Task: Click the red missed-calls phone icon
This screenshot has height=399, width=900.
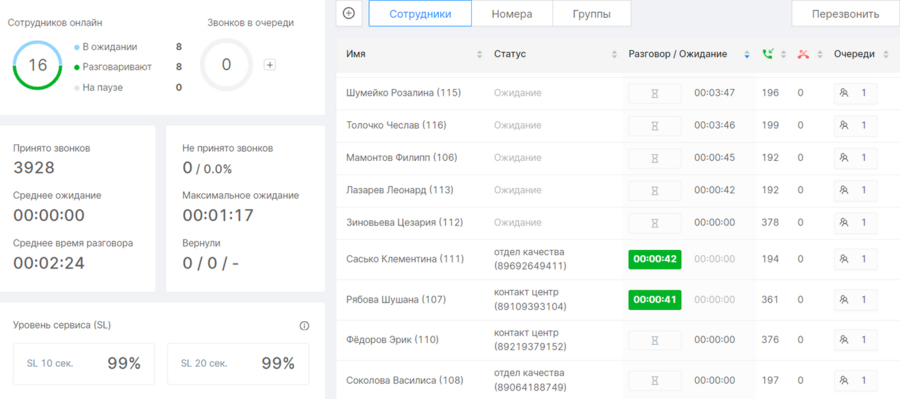Action: coord(803,55)
